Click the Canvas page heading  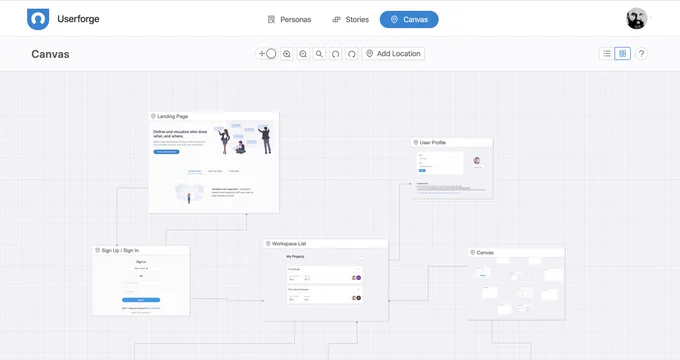tap(50, 54)
